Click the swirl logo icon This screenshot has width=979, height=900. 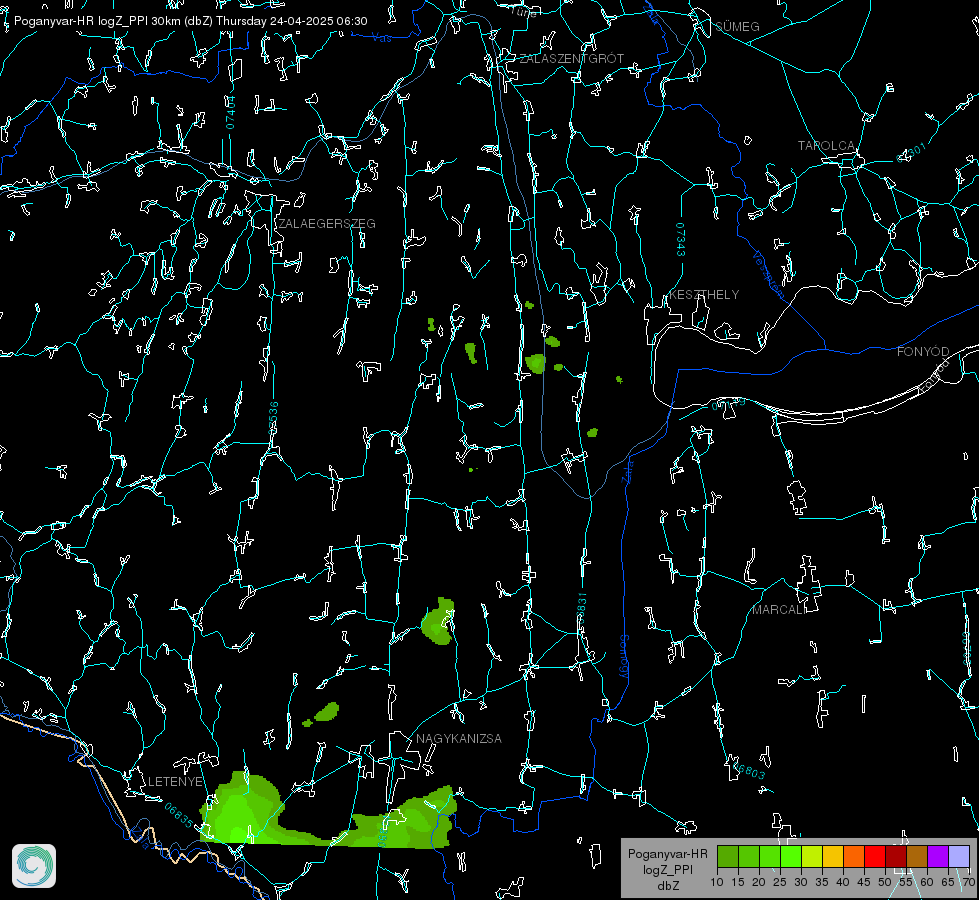pyautogui.click(x=34, y=866)
